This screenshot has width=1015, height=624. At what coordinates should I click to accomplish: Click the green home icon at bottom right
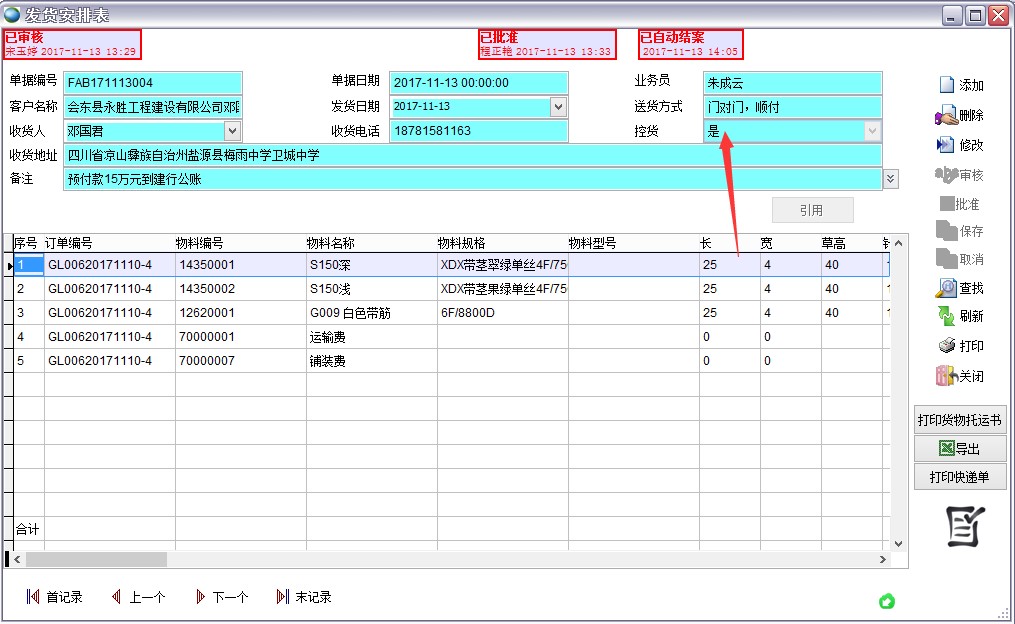[886, 601]
